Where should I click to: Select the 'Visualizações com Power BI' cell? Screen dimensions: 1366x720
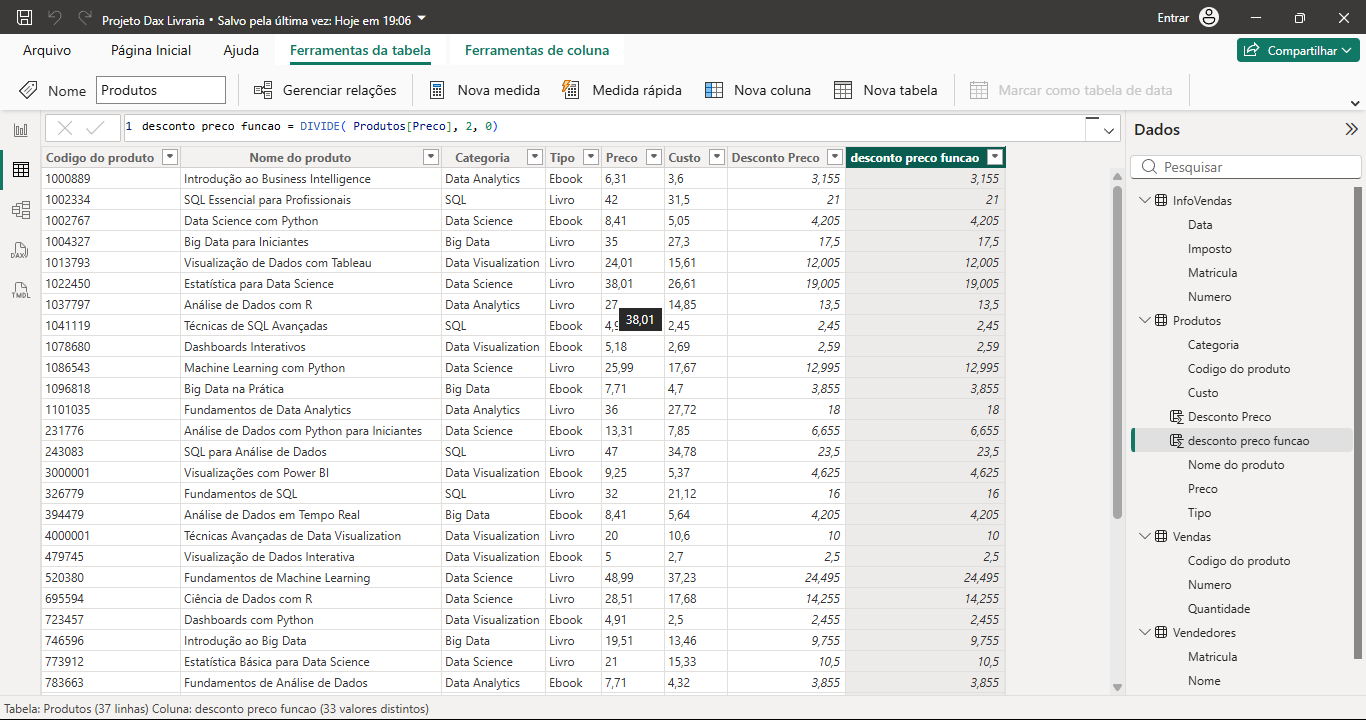311,473
